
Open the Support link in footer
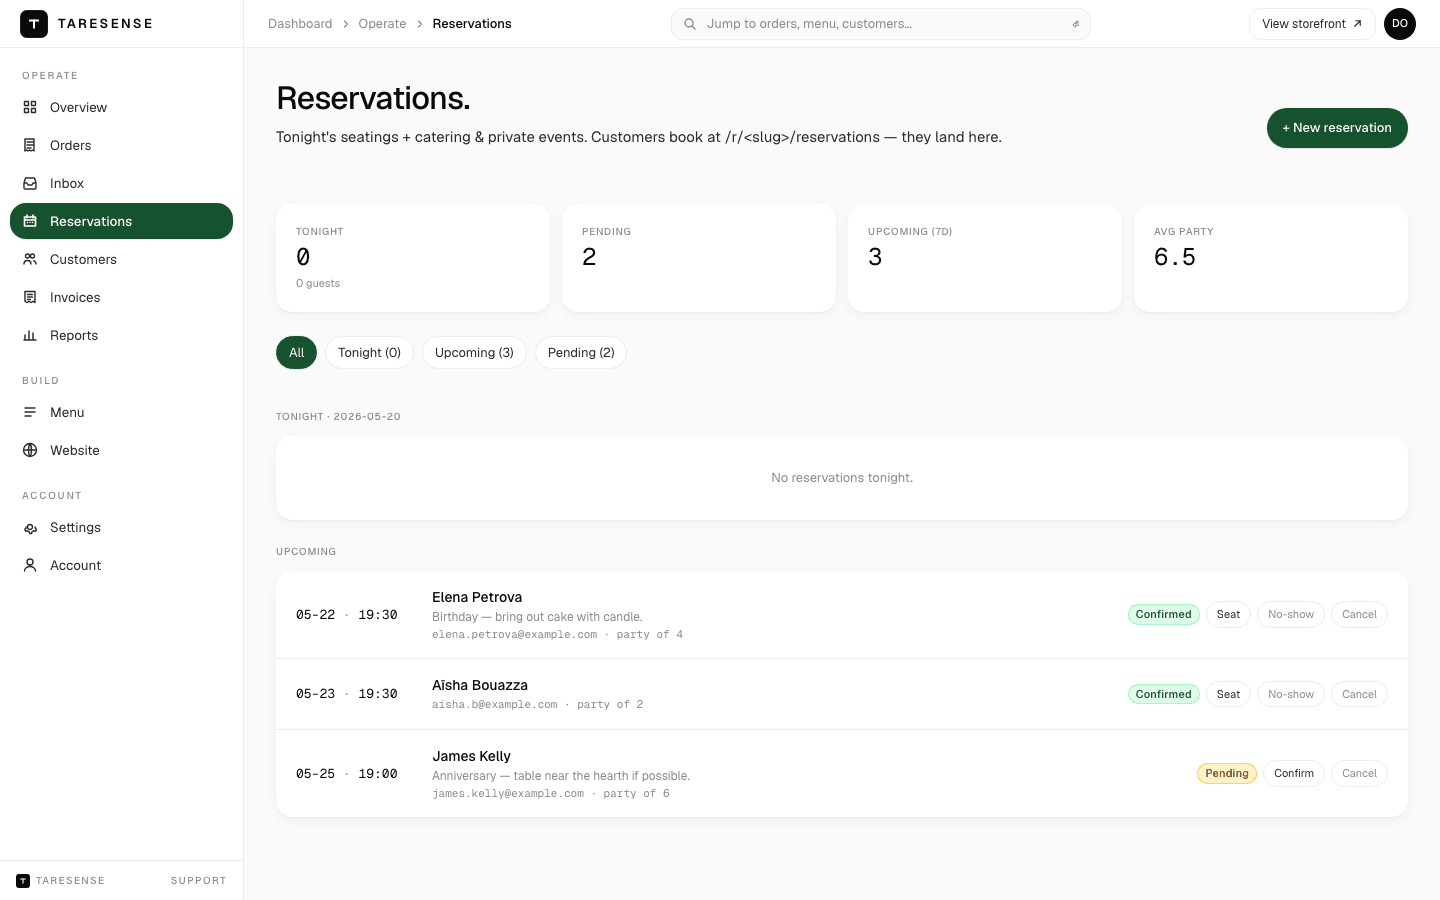tap(198, 881)
